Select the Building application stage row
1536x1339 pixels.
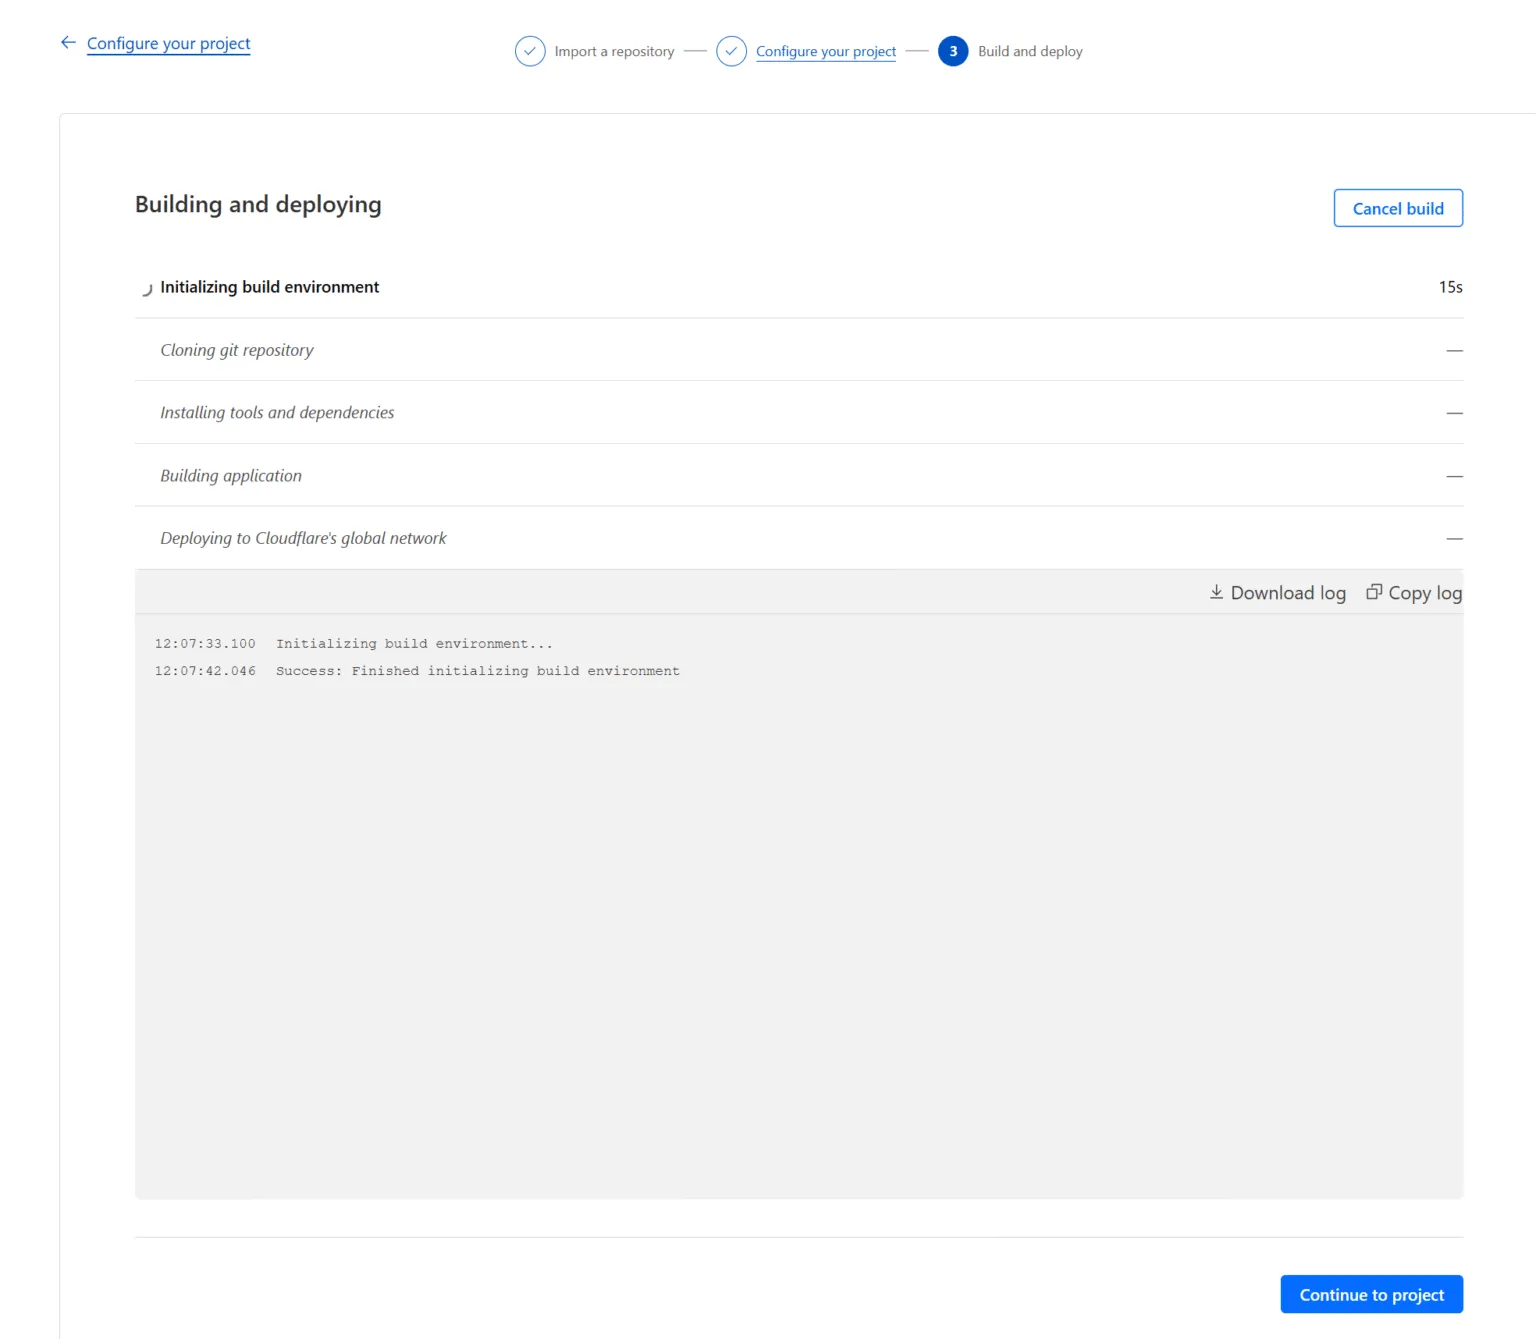point(231,476)
